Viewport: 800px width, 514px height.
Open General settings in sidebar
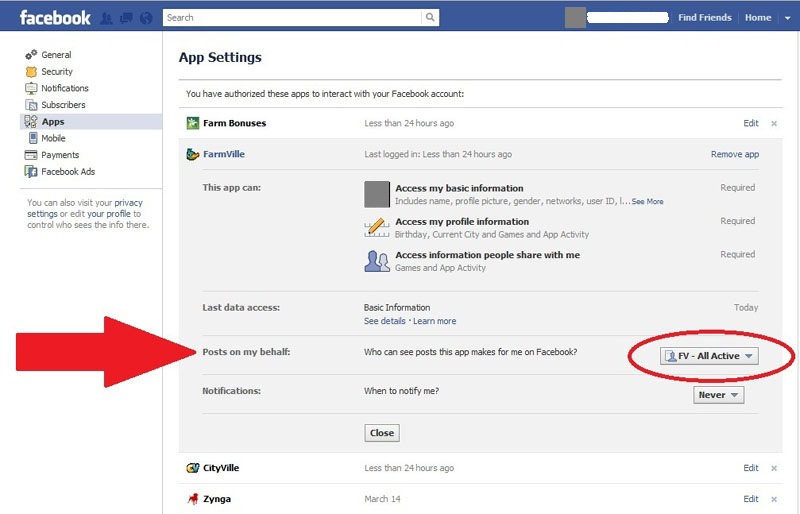click(x=56, y=55)
